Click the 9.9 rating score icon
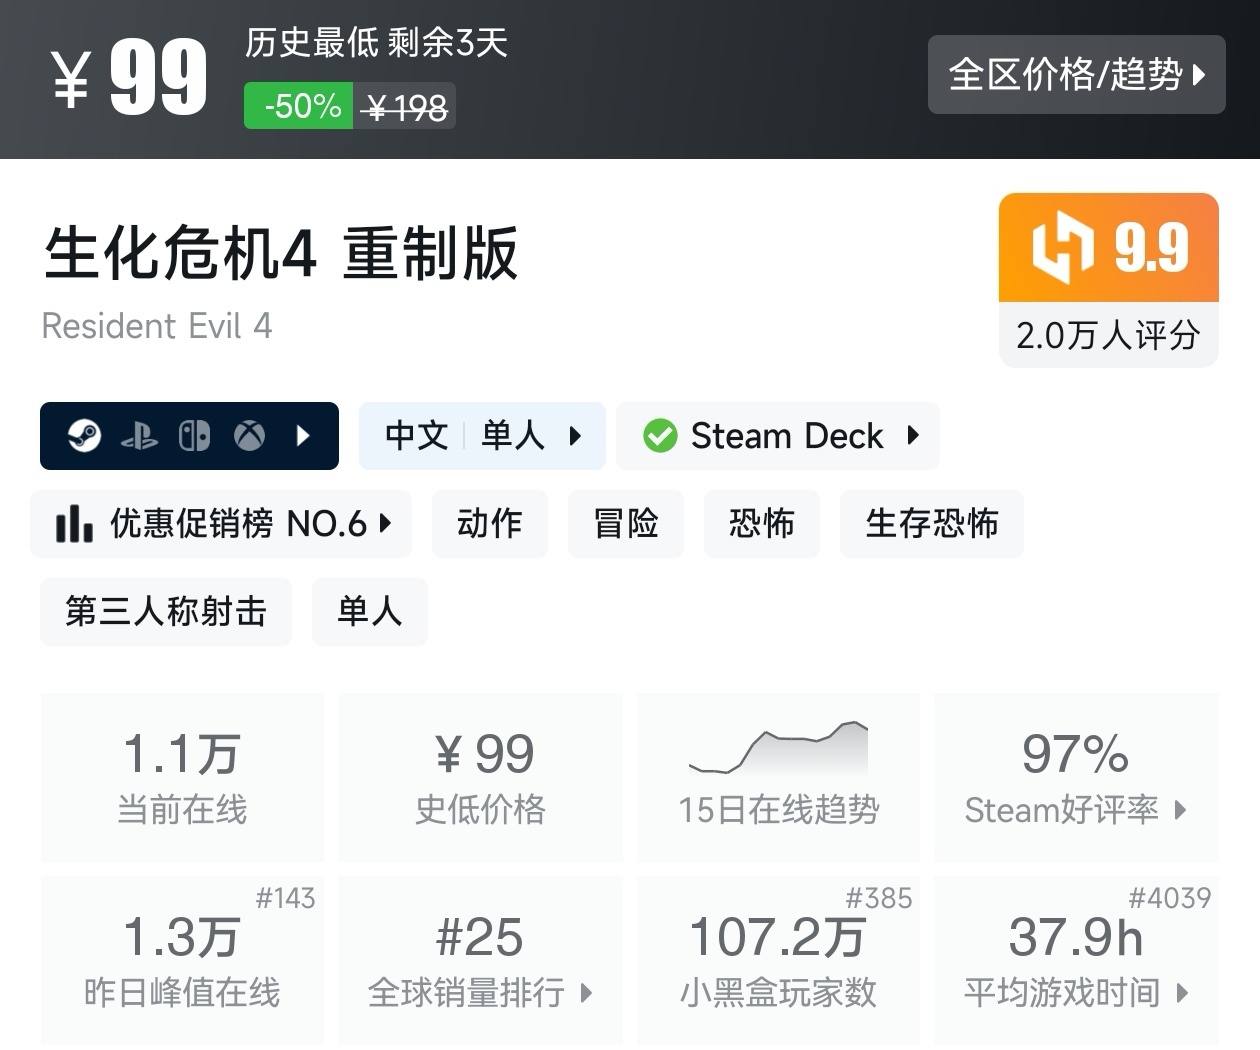1260x1050 pixels. coord(1065,248)
